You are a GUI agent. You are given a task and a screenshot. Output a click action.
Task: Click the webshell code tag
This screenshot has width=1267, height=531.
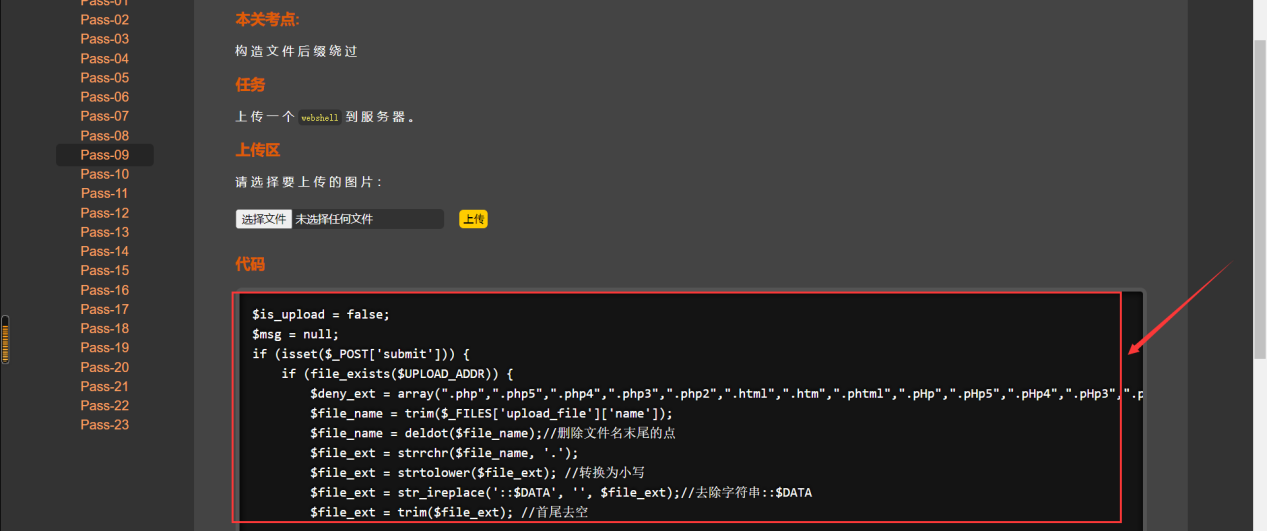(x=320, y=117)
